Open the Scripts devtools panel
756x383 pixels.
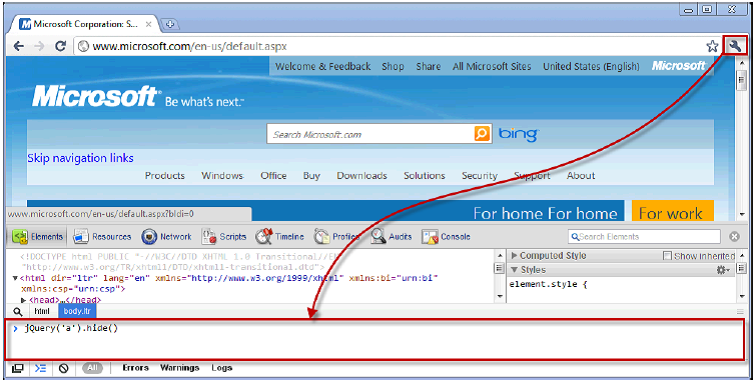click(224, 236)
